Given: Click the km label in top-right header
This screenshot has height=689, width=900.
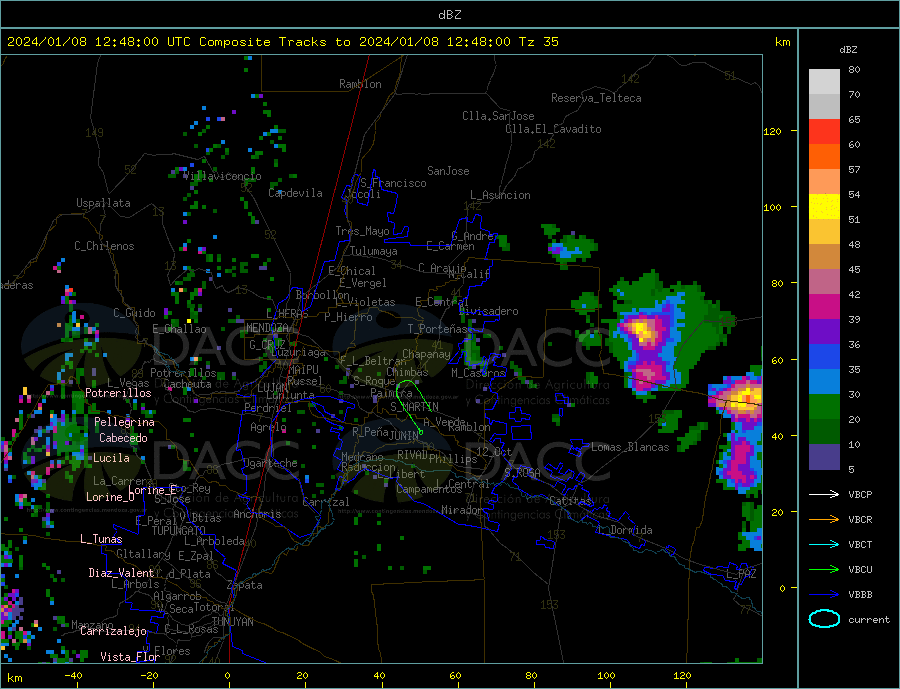Looking at the screenshot, I should point(782,42).
